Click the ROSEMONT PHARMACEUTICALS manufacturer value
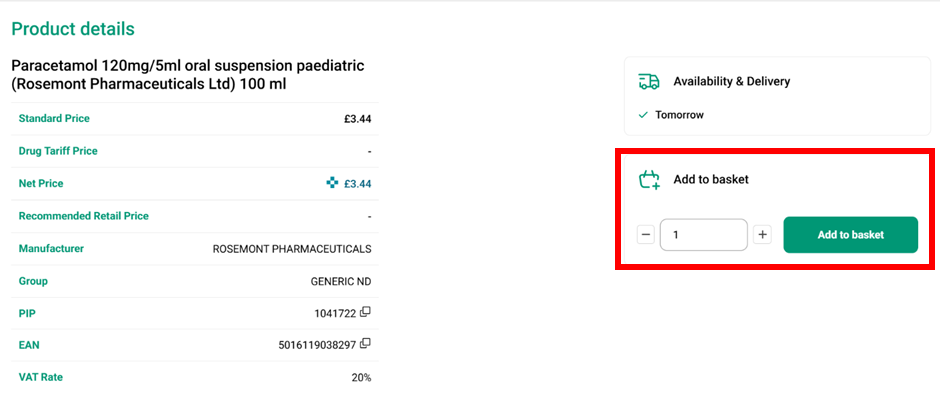 click(292, 249)
